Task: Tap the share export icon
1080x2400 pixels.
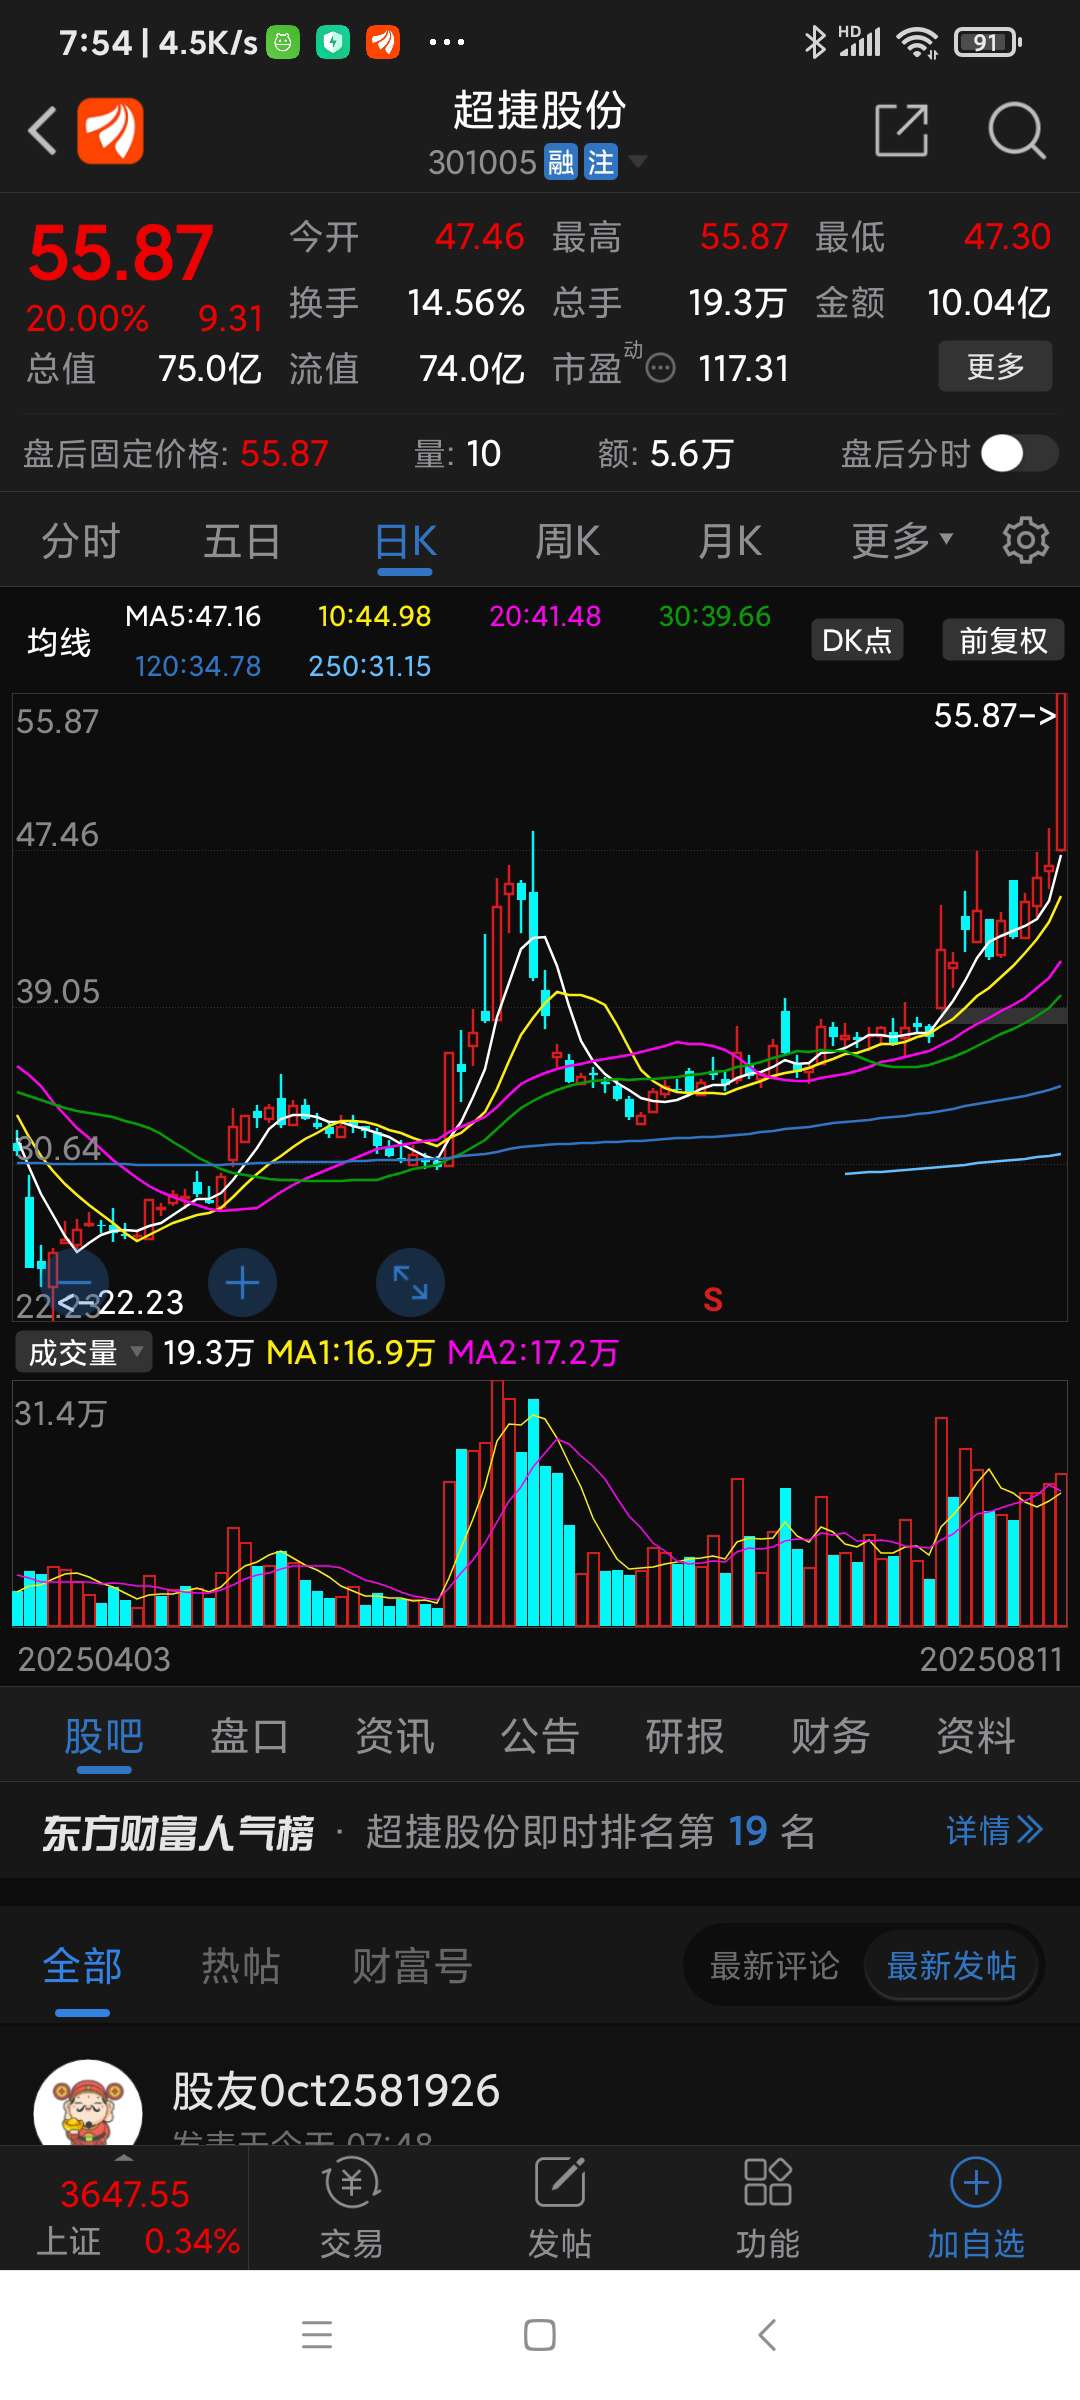Action: coord(902,130)
